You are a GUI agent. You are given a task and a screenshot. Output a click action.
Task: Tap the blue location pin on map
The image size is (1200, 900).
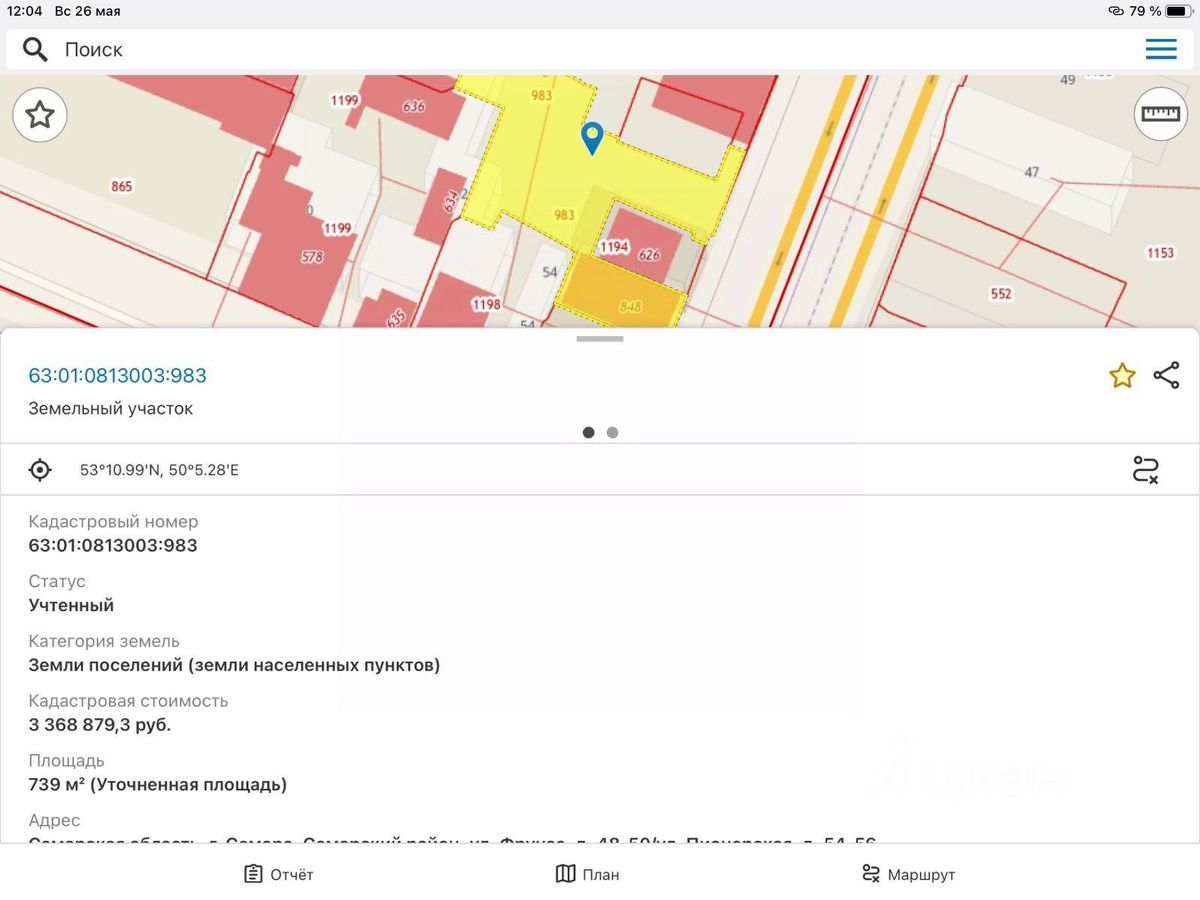click(x=592, y=138)
